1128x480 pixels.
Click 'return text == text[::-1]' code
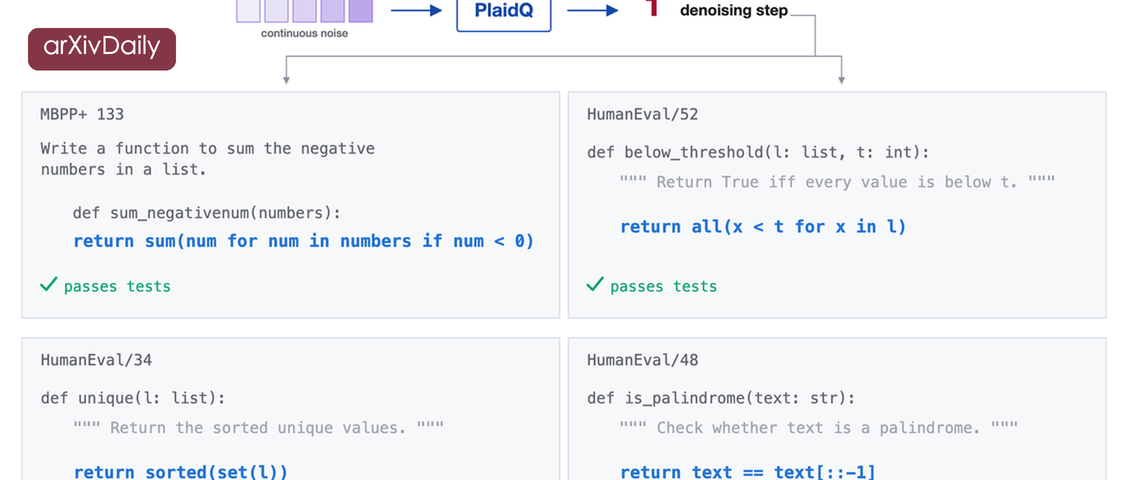748,472
